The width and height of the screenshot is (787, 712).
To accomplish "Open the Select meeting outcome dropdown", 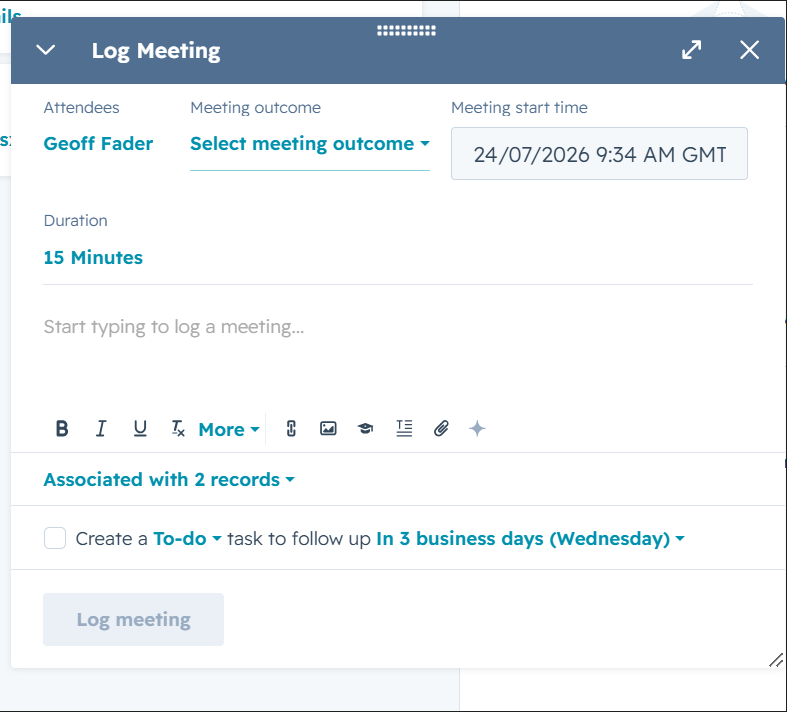I will (x=310, y=144).
